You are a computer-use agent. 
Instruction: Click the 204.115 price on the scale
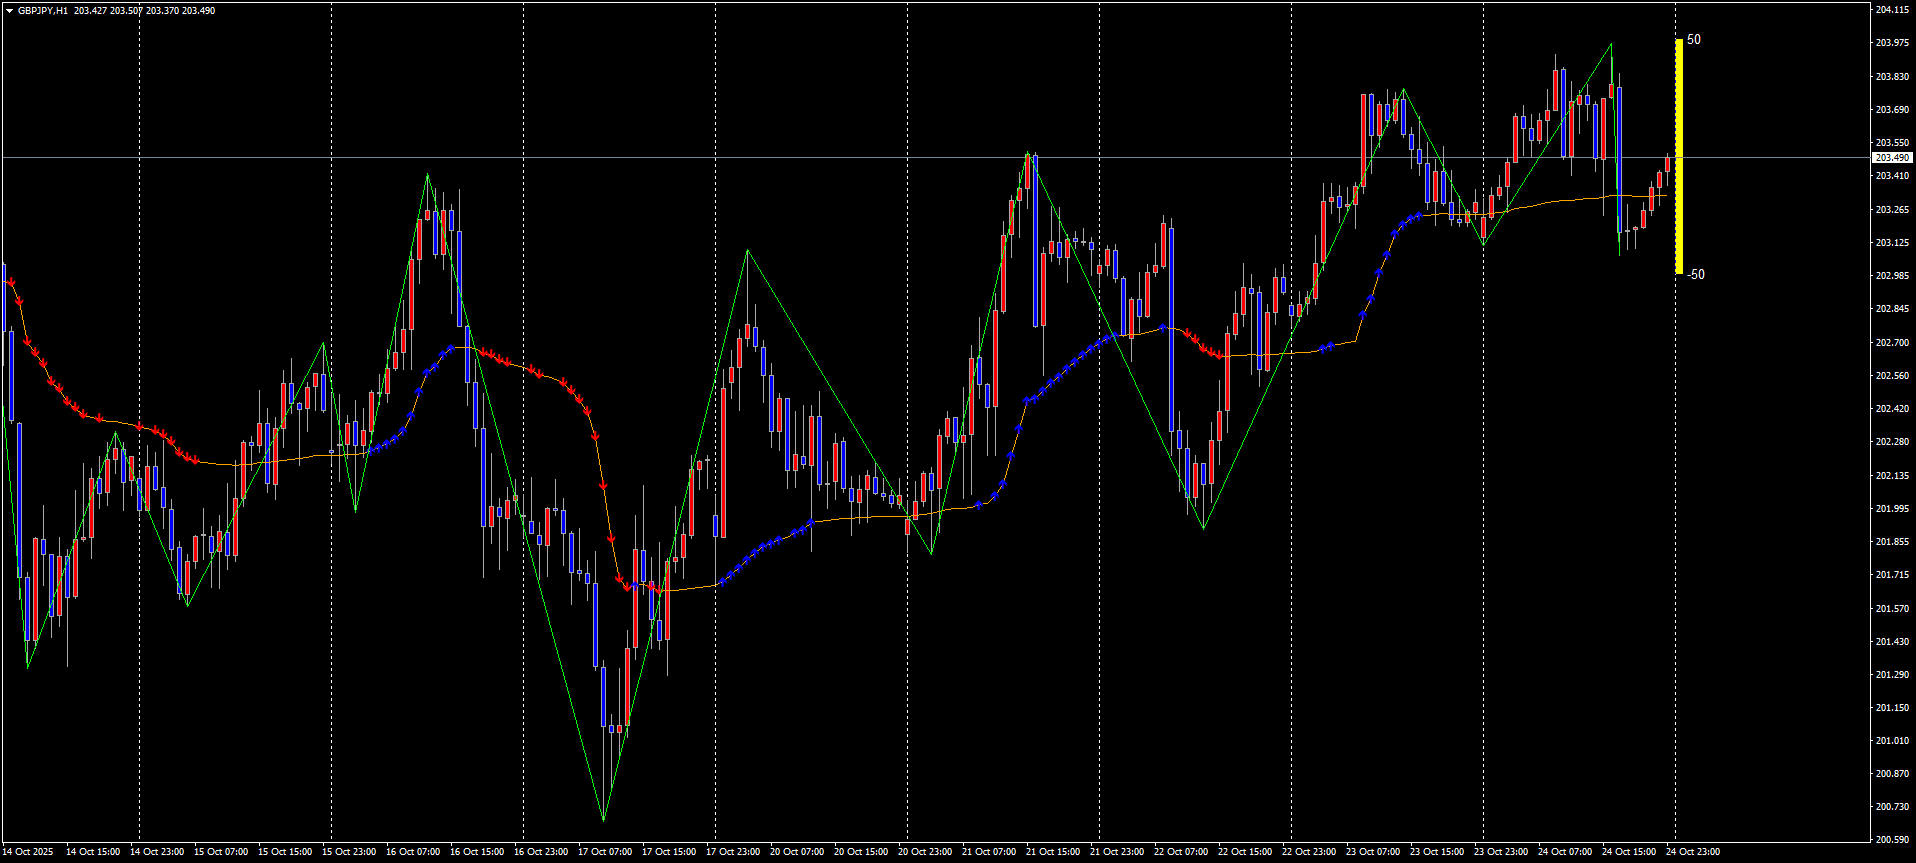(1891, 10)
